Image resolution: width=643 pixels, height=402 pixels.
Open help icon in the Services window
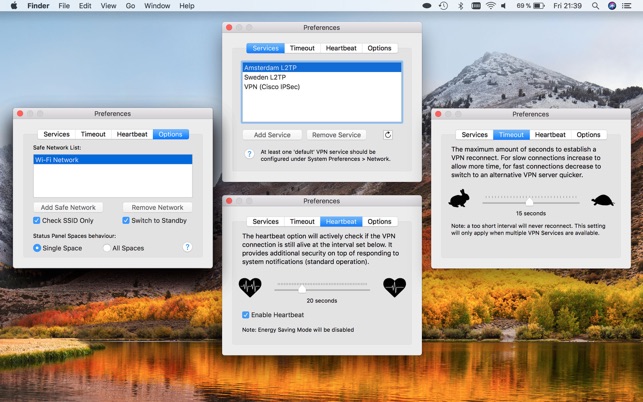coord(250,154)
